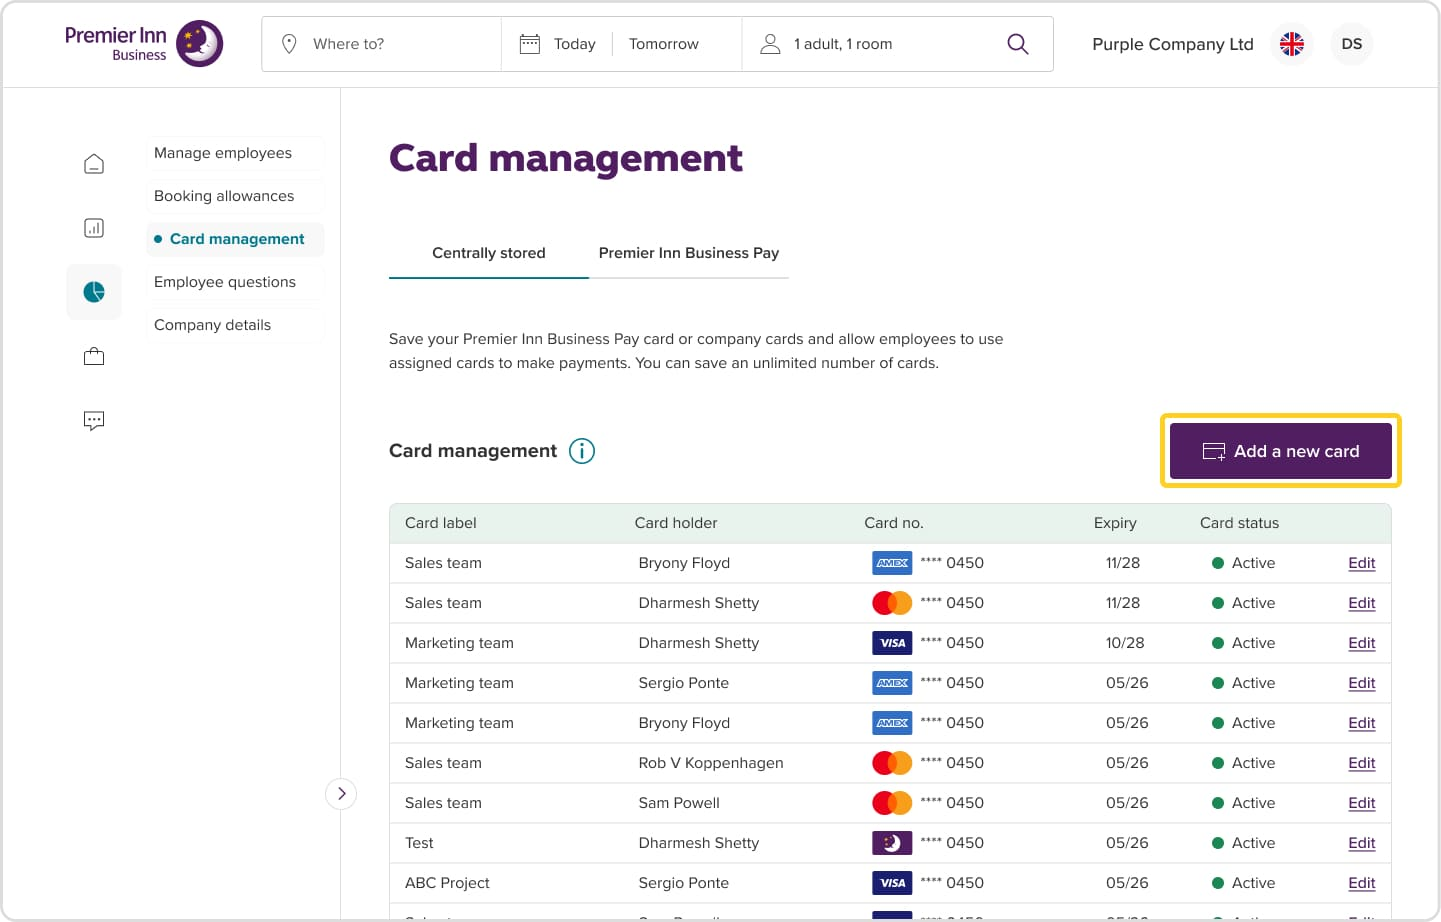Open Manage employees menu item
Screen dimensions: 1441x922
pos(235,153)
